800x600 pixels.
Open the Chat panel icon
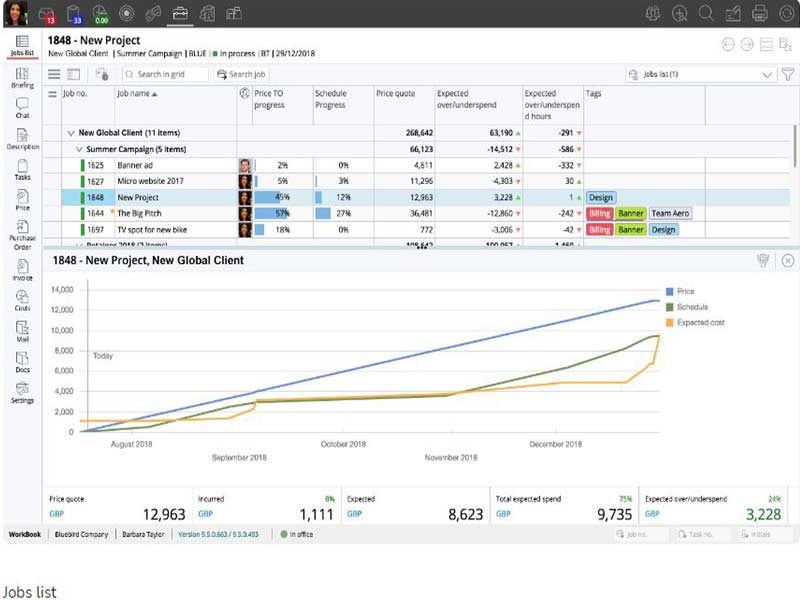point(22,107)
